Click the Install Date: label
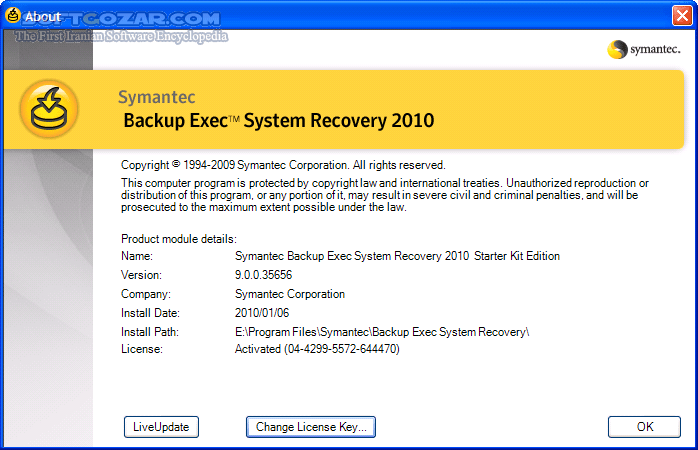Screen dimensions: 698x450 150,313
